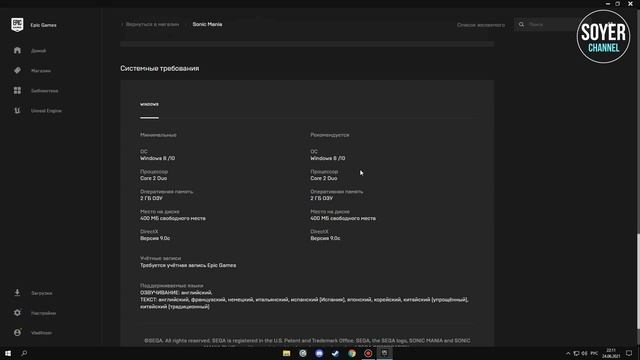Select the Unreal Engine sidebar label

[x=46, y=111]
